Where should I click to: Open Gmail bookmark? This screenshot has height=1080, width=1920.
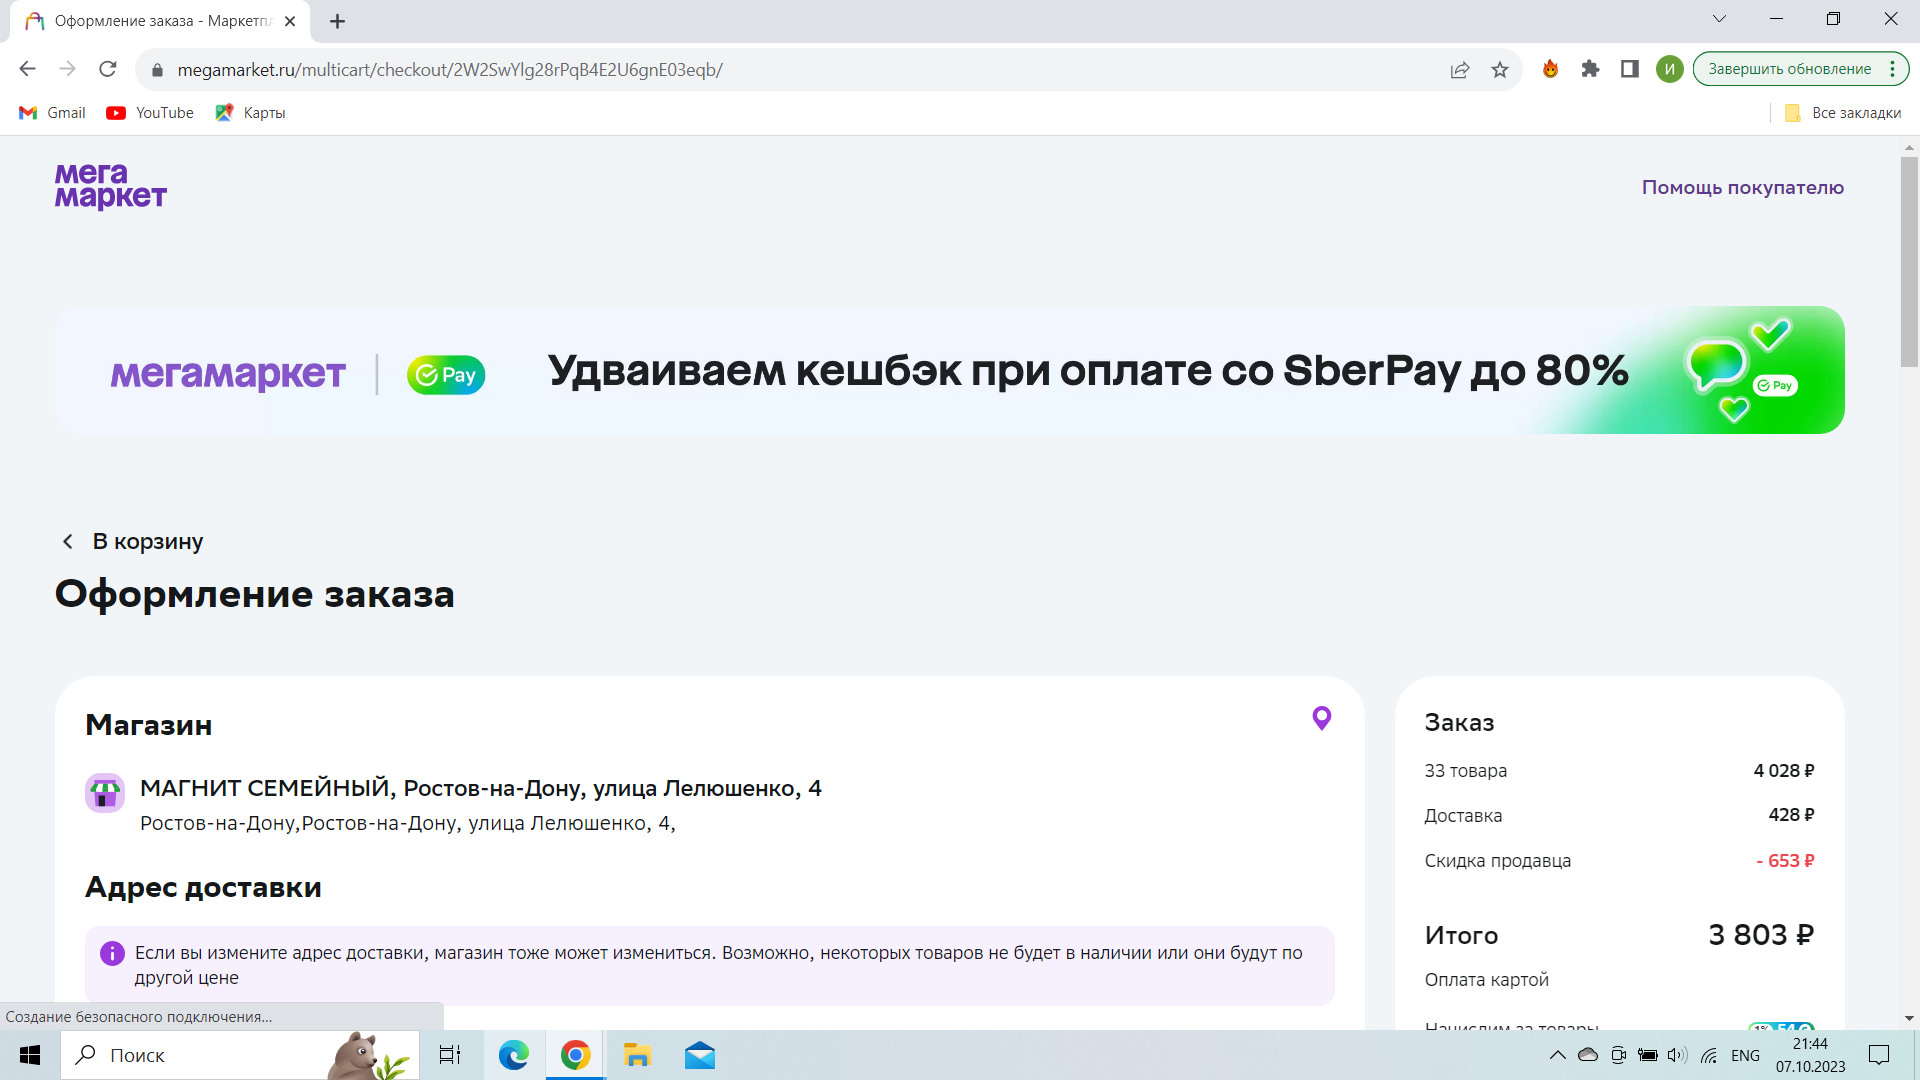tap(52, 113)
